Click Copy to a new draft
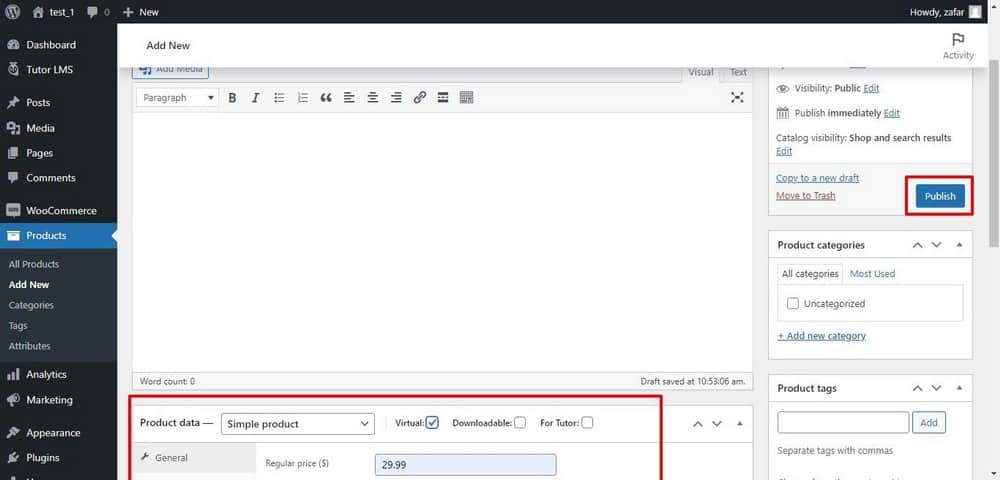Image resolution: width=1000 pixels, height=480 pixels. (x=818, y=178)
